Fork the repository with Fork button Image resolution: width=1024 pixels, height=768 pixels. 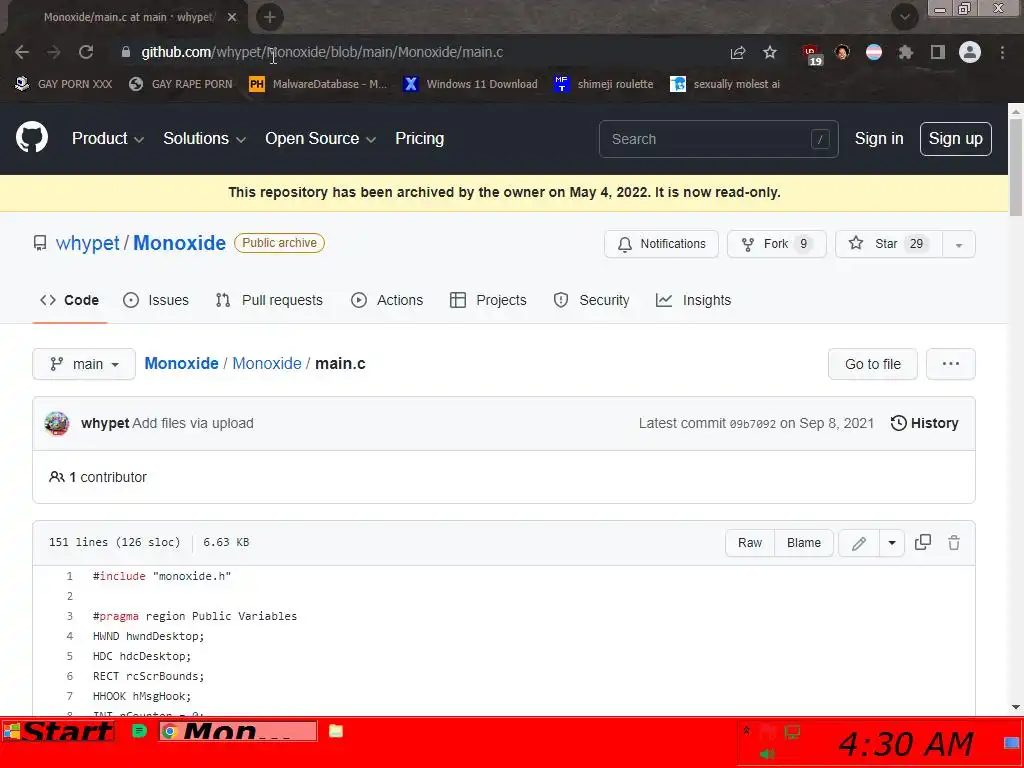pos(776,244)
